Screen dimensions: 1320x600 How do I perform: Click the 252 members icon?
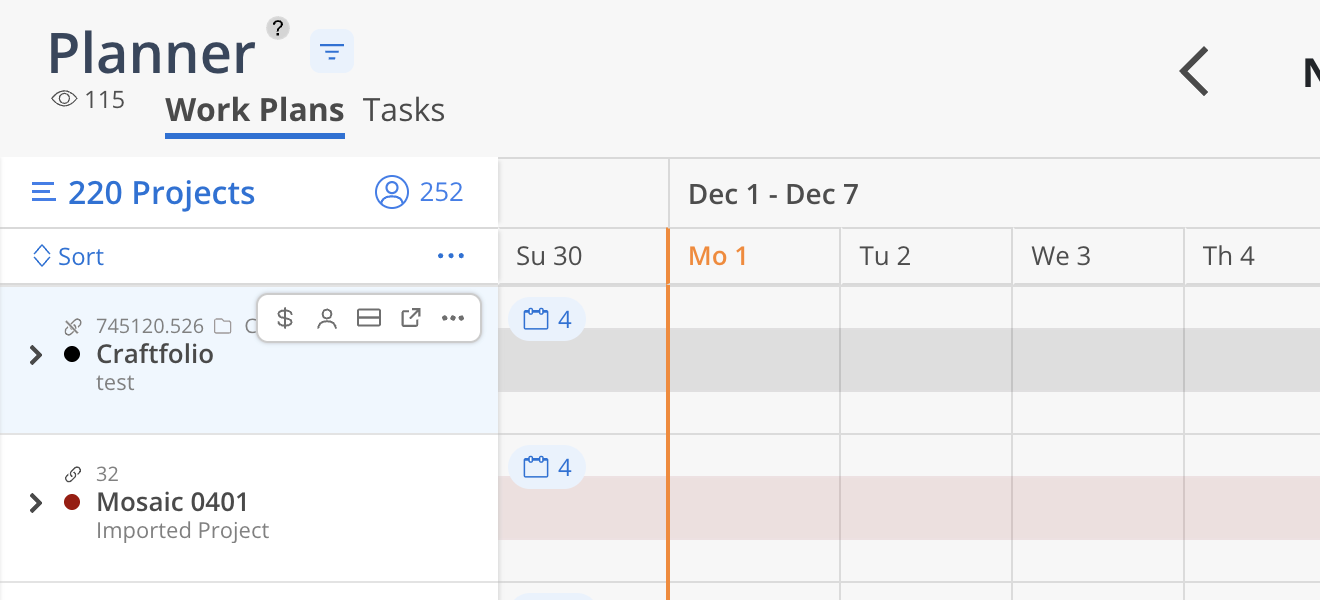click(392, 192)
